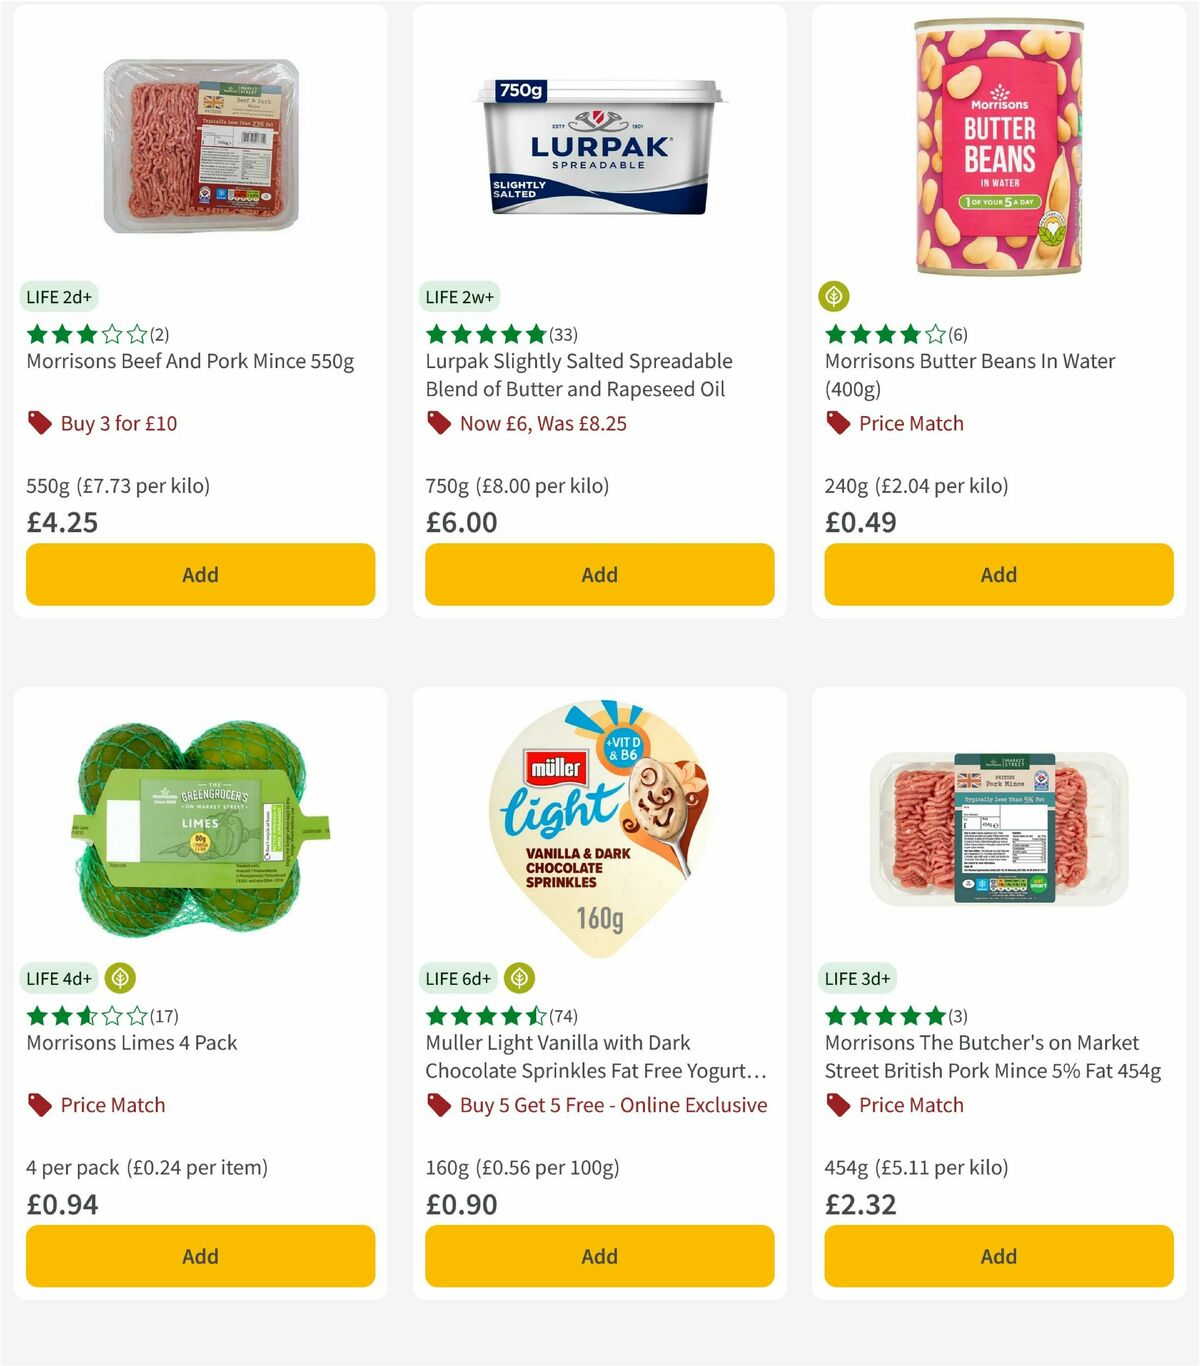Click the LIFE 2d+ freshness badge on Beef Mince
Viewport: 1200px width, 1366px height.
59,296
